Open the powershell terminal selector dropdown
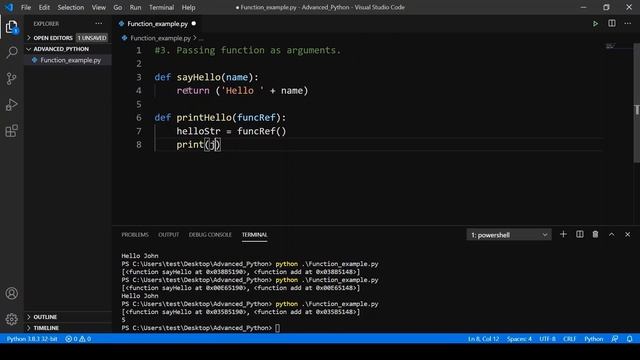640x360 pixels. (x=509, y=235)
